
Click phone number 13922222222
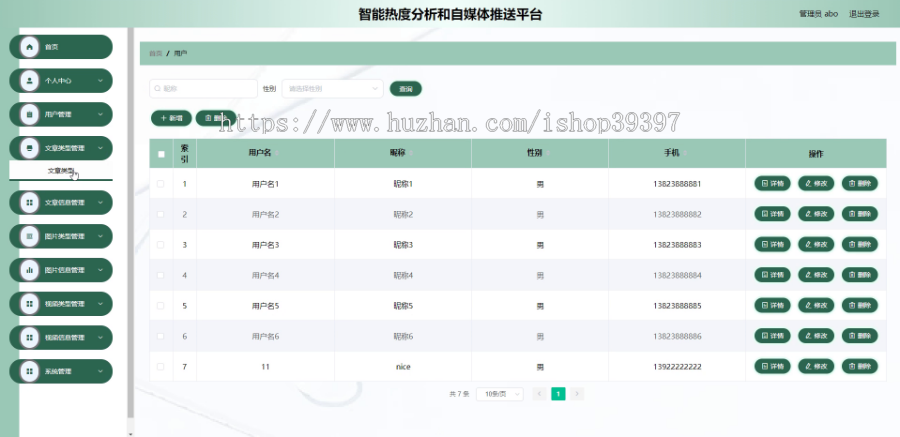pos(677,366)
